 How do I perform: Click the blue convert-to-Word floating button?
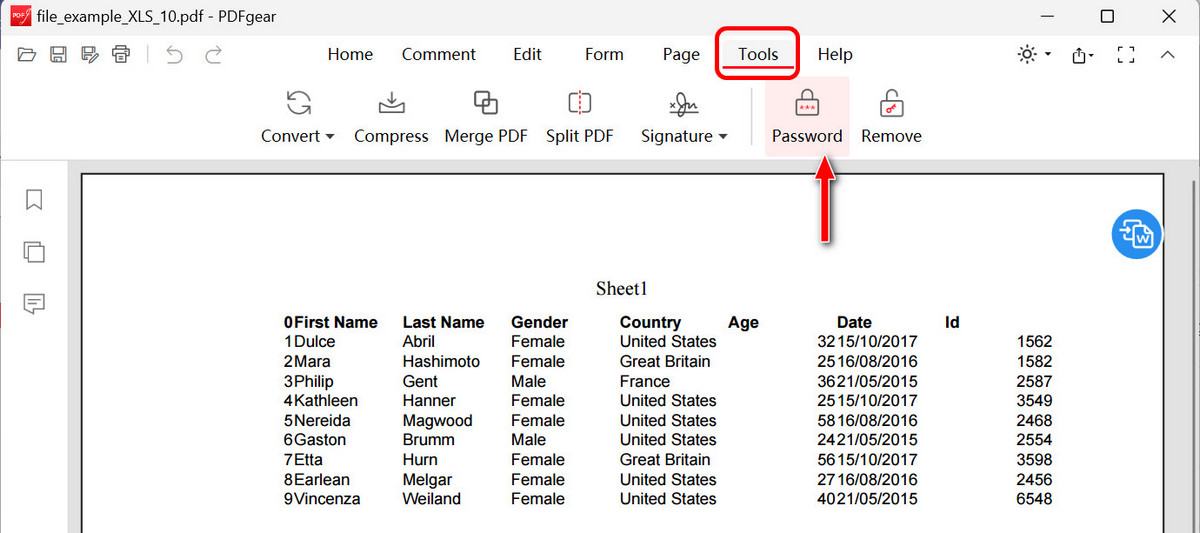point(1138,234)
